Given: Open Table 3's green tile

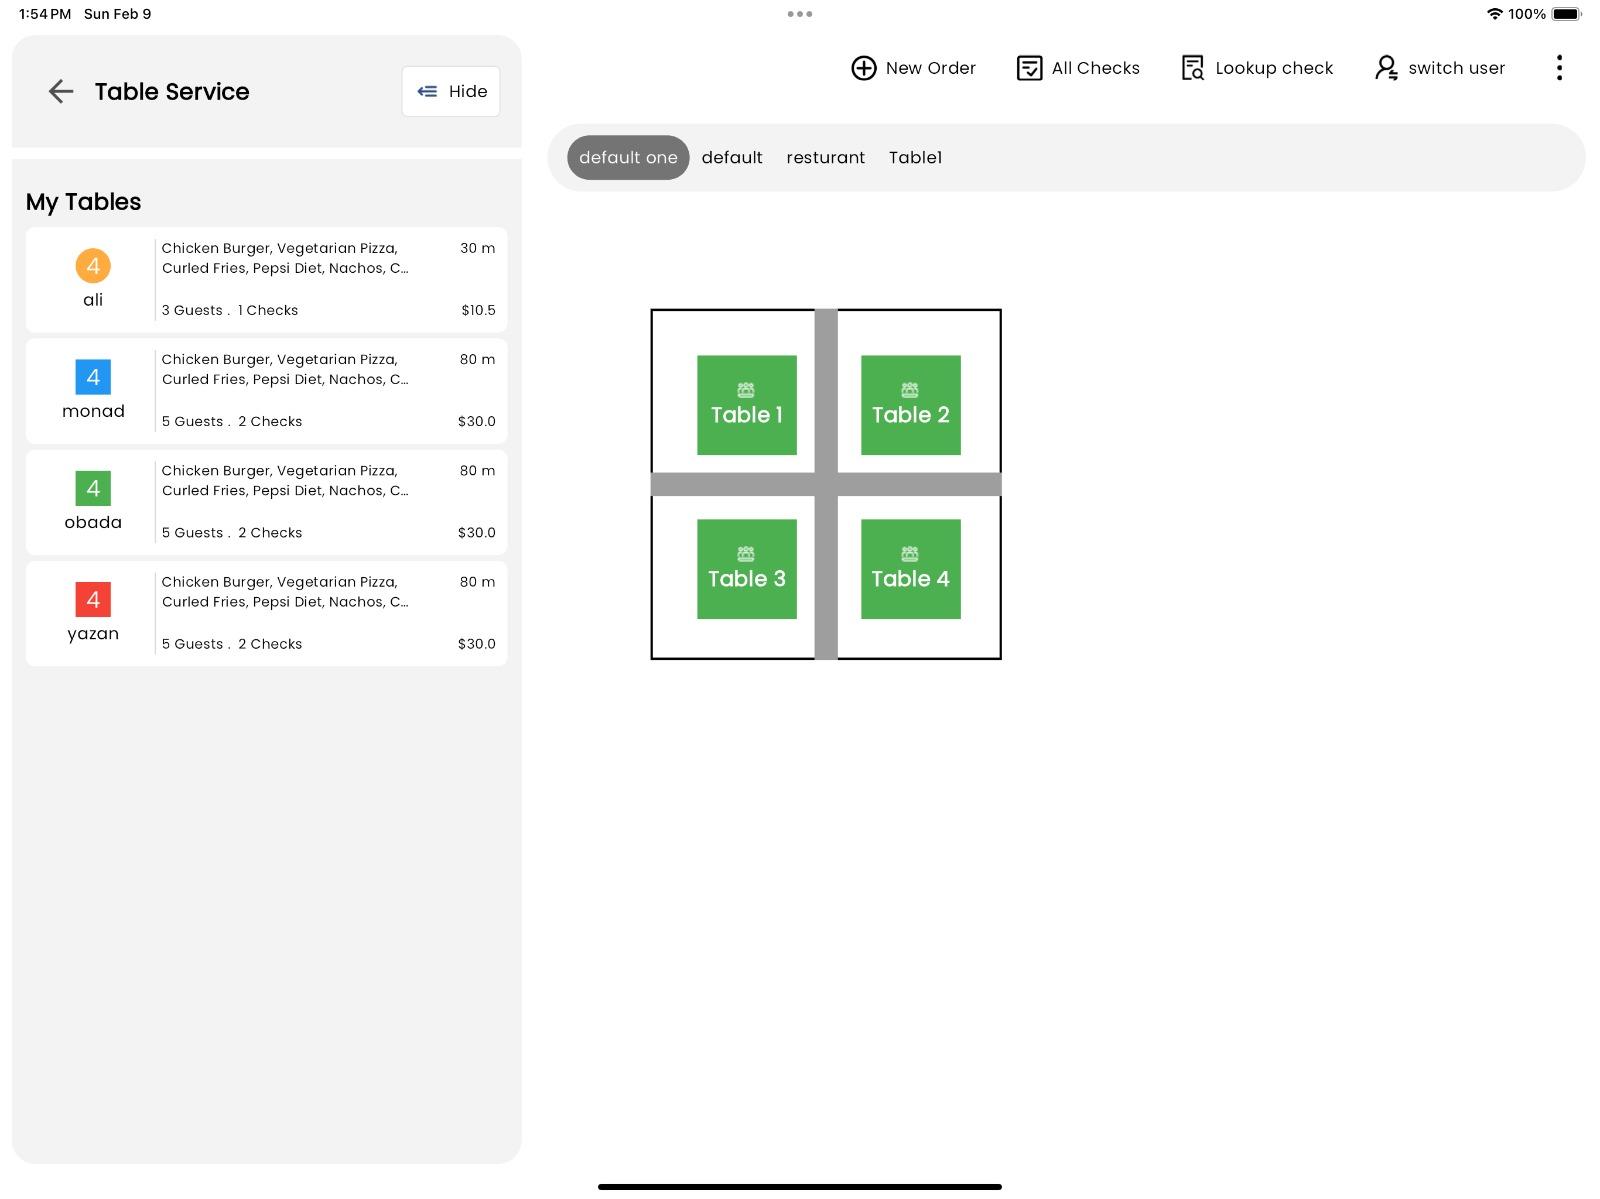Looking at the screenshot, I should tap(746, 568).
